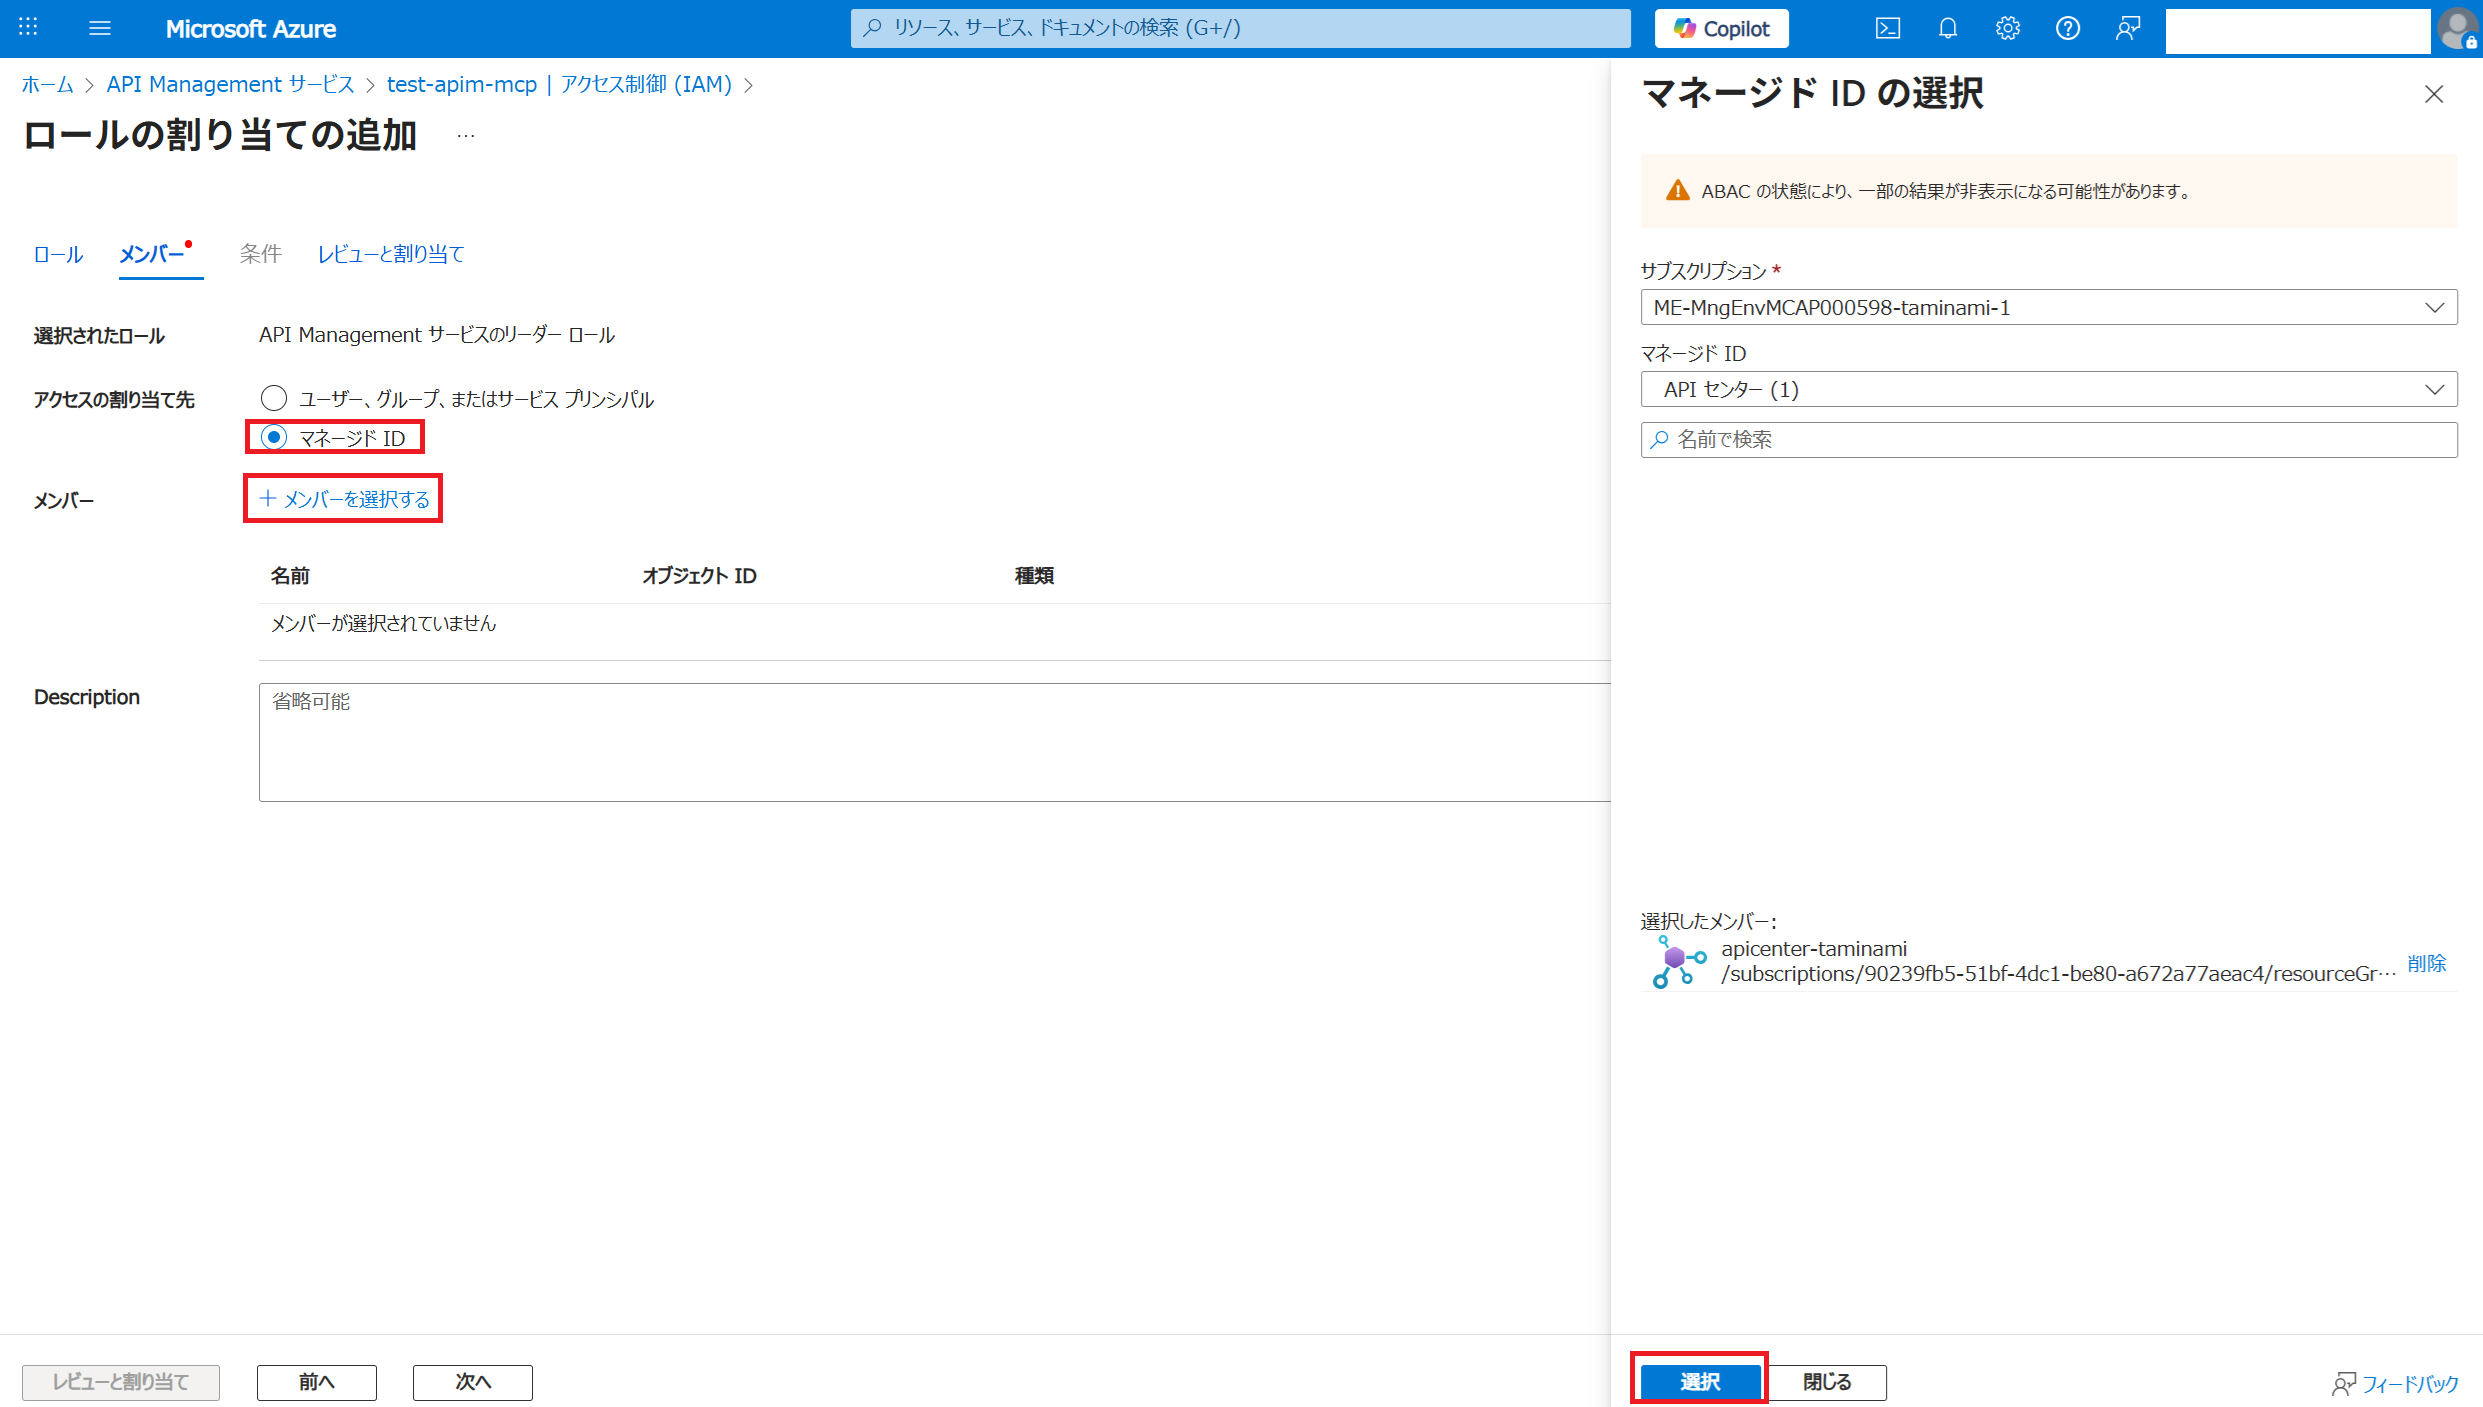Click the apicenter-taminami API center icon
This screenshot has width=2483, height=1407.
(x=1678, y=962)
